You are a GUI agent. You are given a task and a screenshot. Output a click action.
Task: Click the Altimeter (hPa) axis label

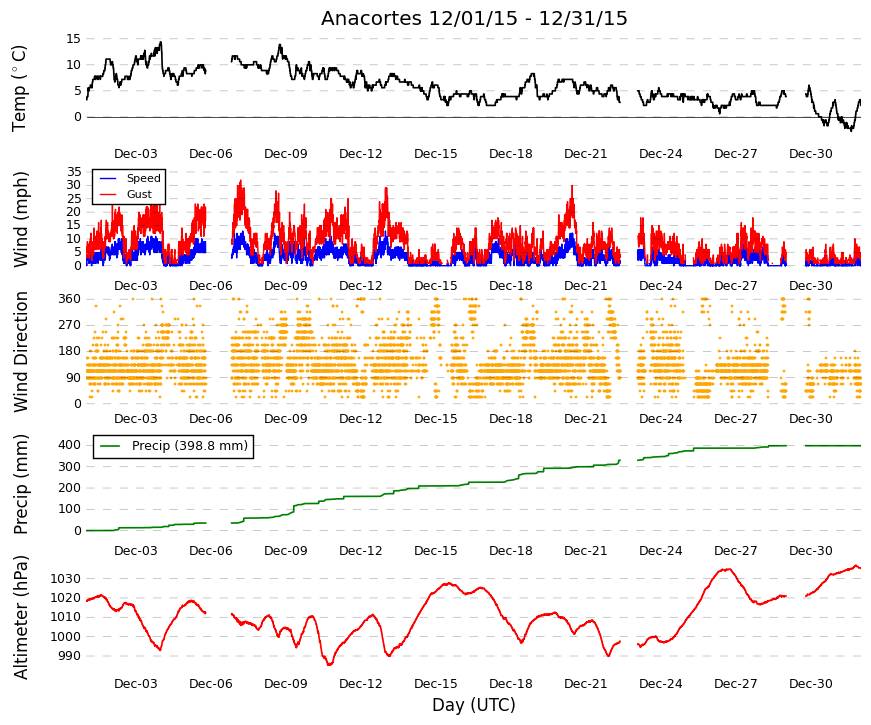pyautogui.click(x=20, y=617)
